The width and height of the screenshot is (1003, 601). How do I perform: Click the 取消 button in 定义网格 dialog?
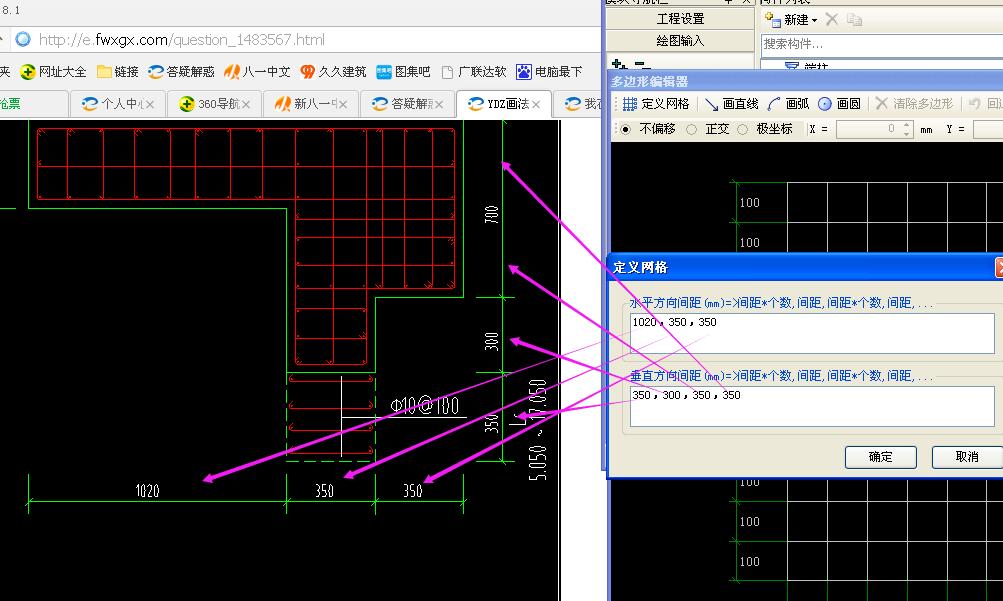tap(967, 457)
